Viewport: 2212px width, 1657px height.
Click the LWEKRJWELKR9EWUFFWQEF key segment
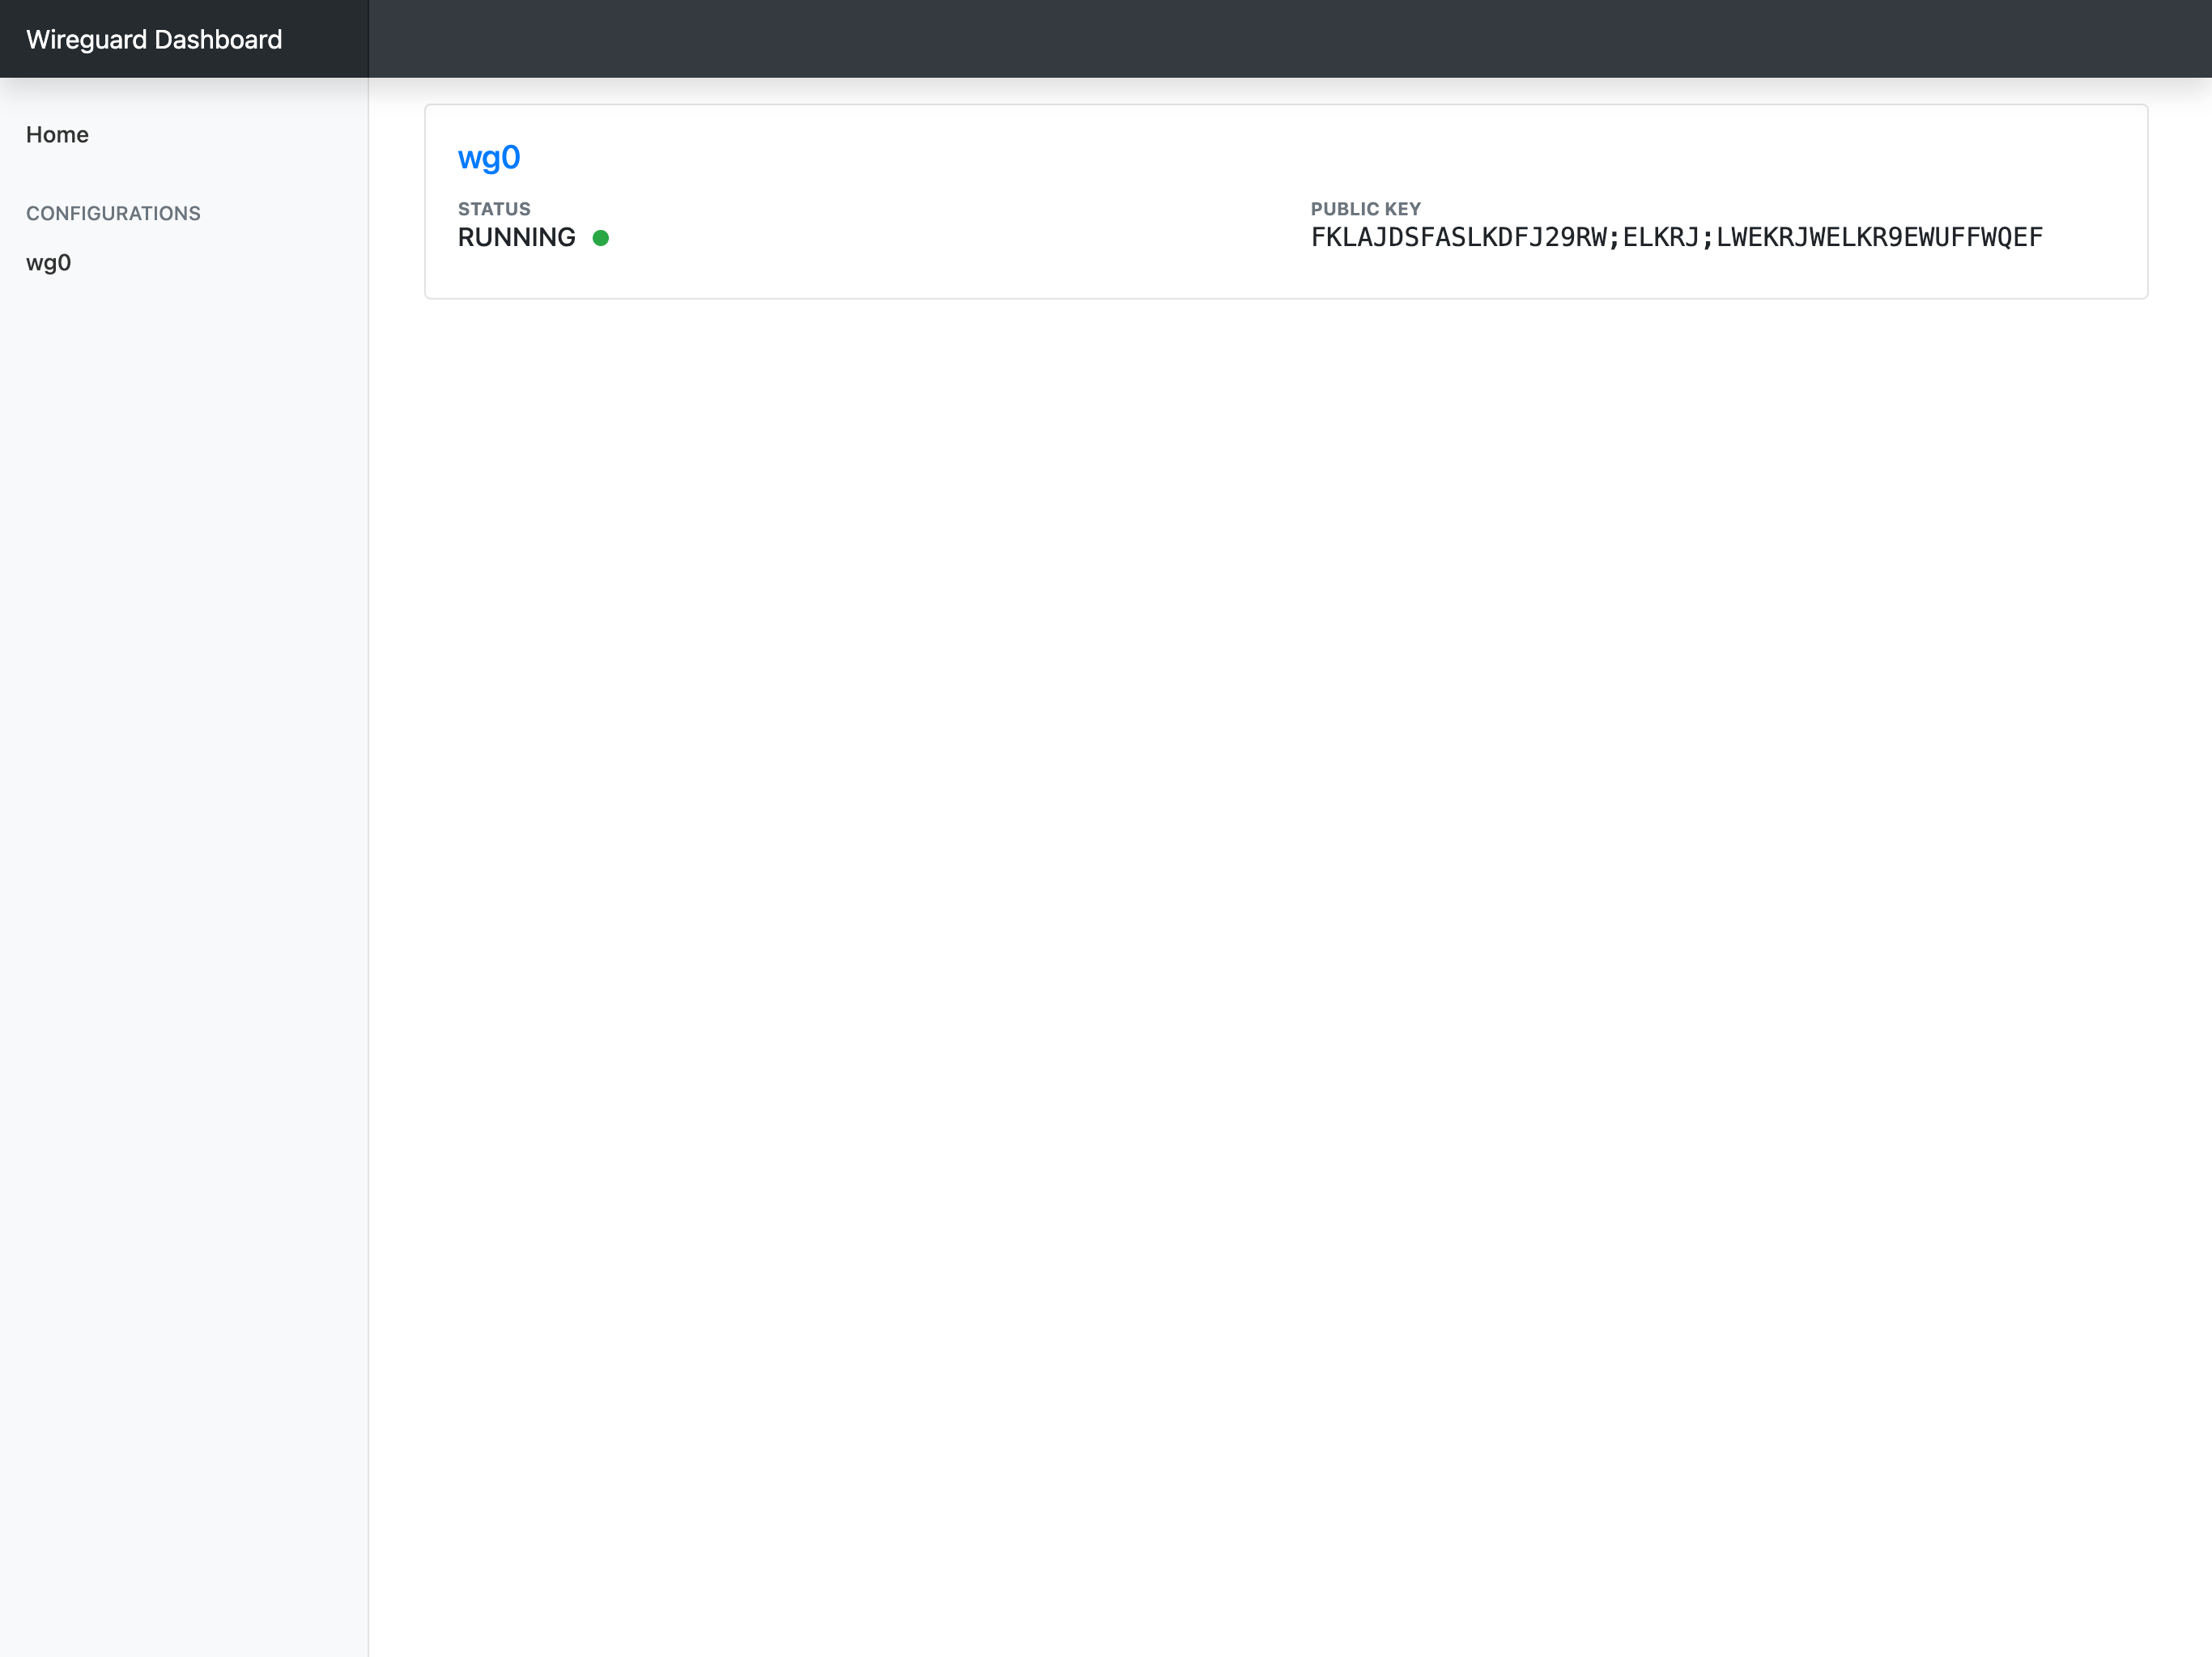1879,238
